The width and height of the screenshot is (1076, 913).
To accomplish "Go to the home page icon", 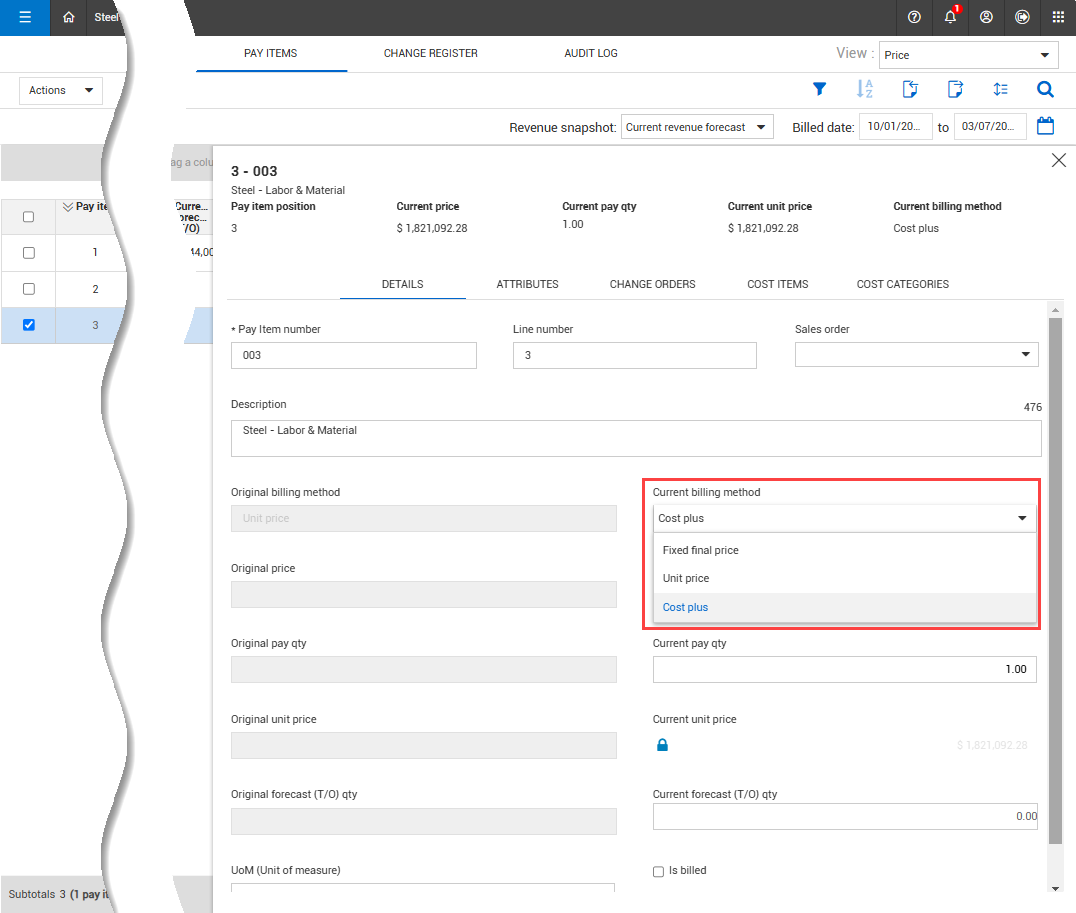I will click(x=68, y=17).
